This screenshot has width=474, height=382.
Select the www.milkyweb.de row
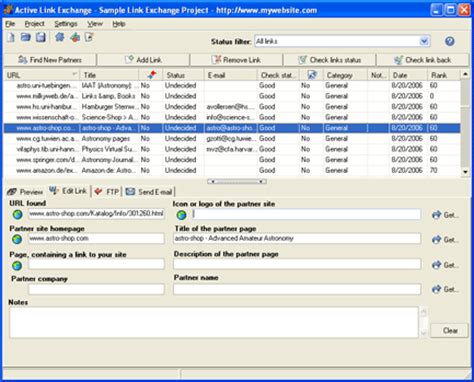(x=232, y=96)
